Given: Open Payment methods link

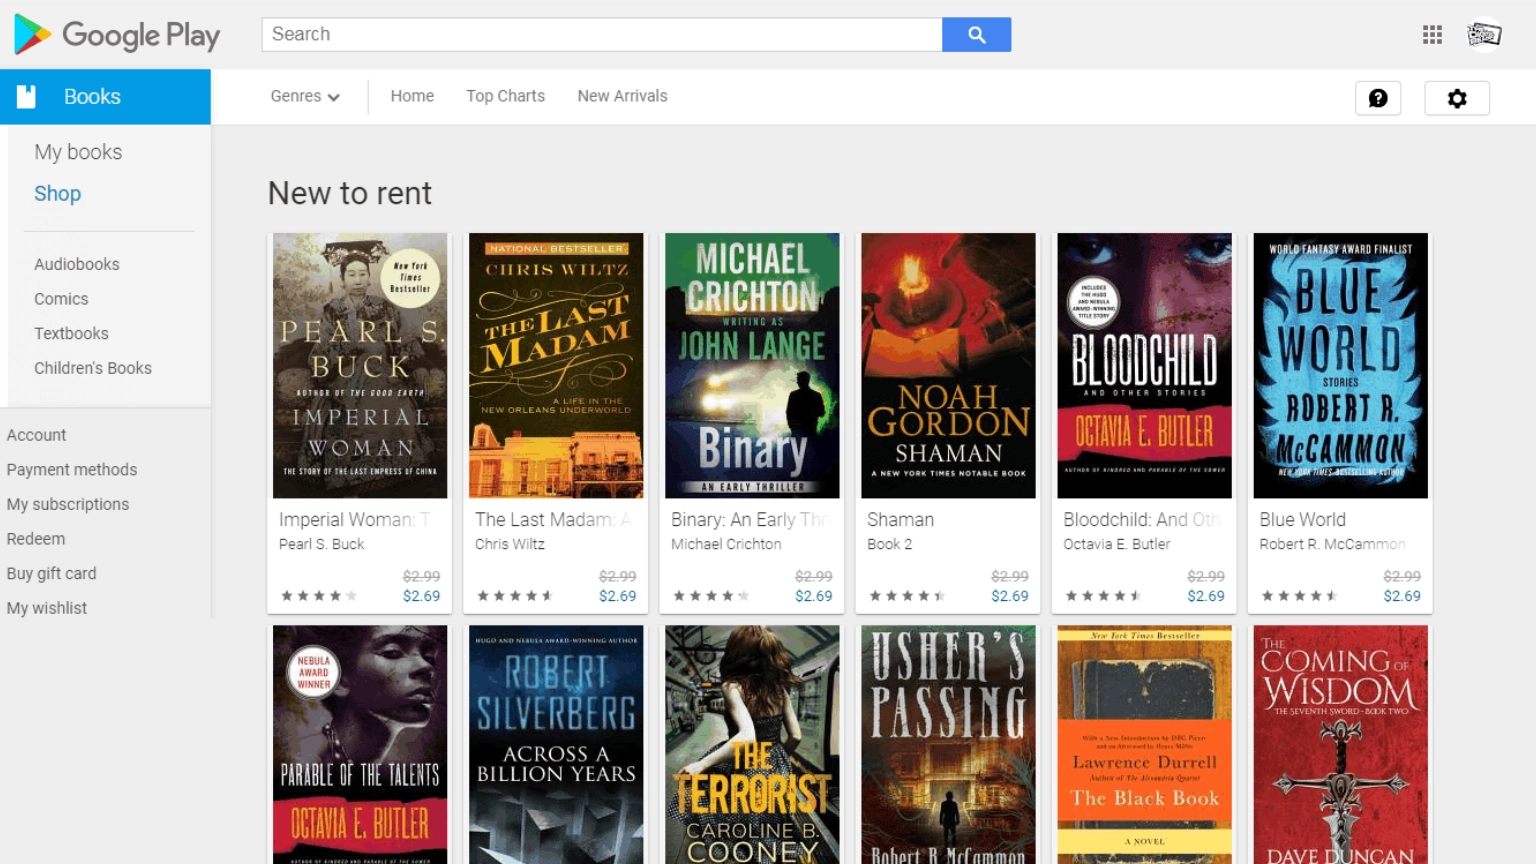Looking at the screenshot, I should tap(72, 470).
